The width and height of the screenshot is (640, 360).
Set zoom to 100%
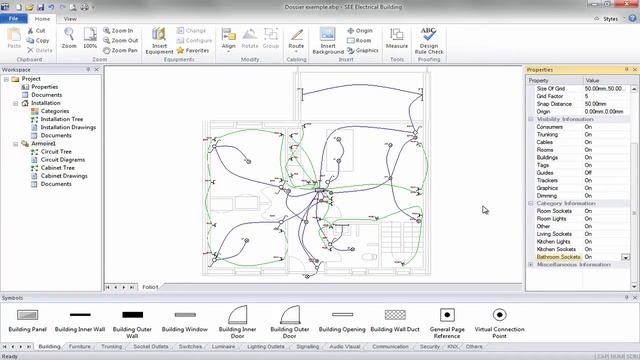90,38
